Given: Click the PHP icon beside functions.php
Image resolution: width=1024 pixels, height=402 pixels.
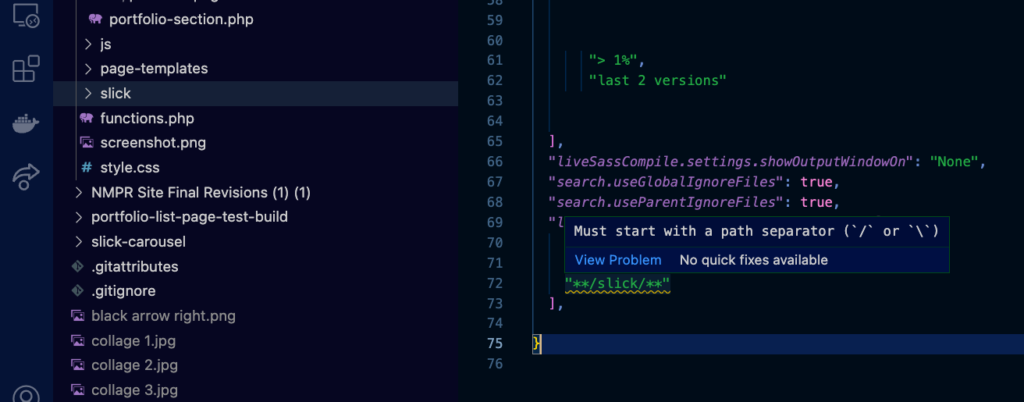Looking at the screenshot, I should (x=87, y=118).
